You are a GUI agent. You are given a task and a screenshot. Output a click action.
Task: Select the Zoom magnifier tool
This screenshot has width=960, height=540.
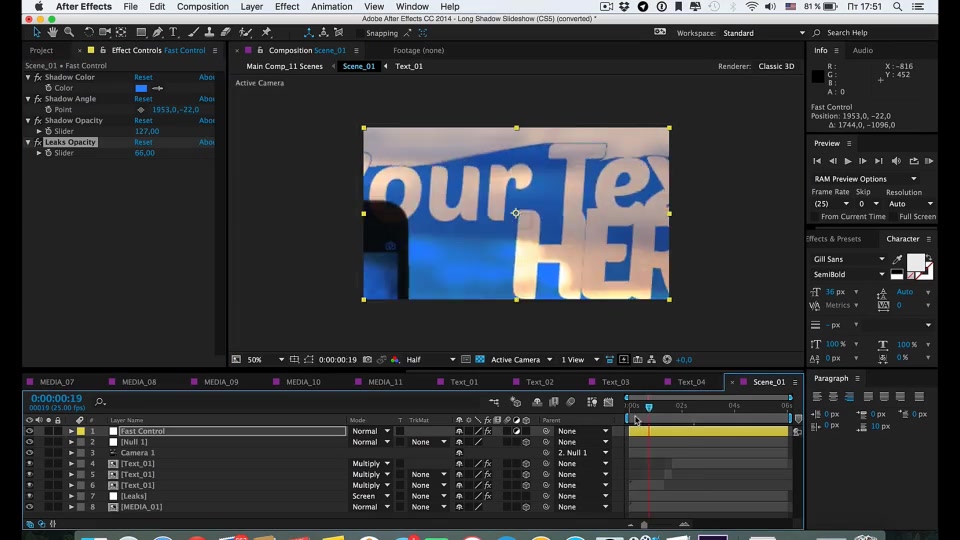tap(69, 32)
